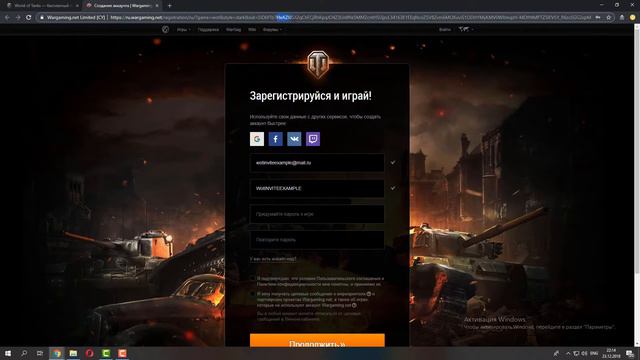Open Windows taskbar search
This screenshot has height=360, width=640.
click(x=24, y=353)
